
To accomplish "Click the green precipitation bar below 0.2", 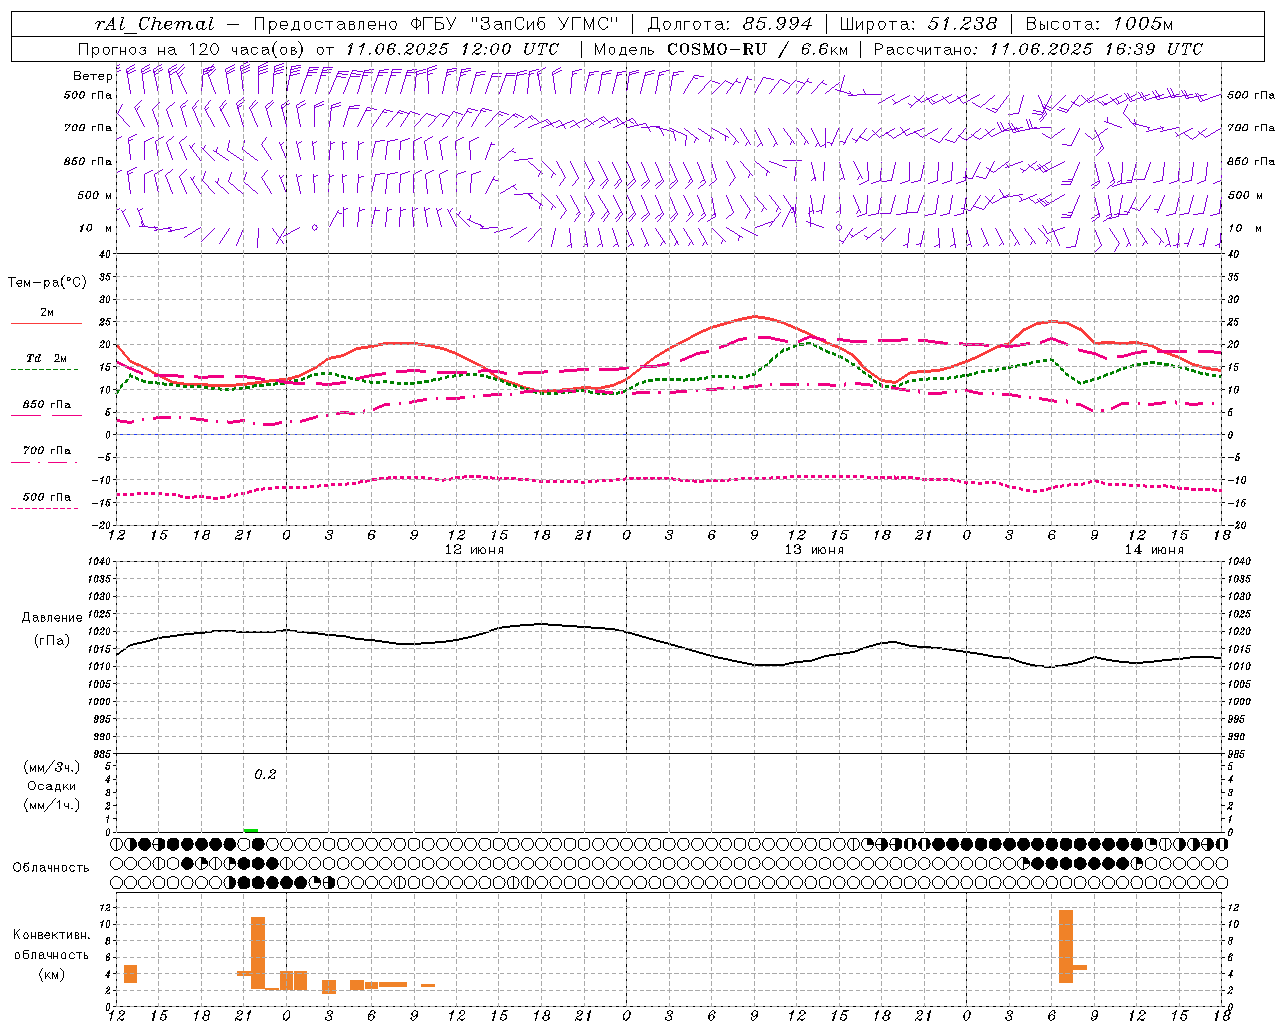I will 251,830.
